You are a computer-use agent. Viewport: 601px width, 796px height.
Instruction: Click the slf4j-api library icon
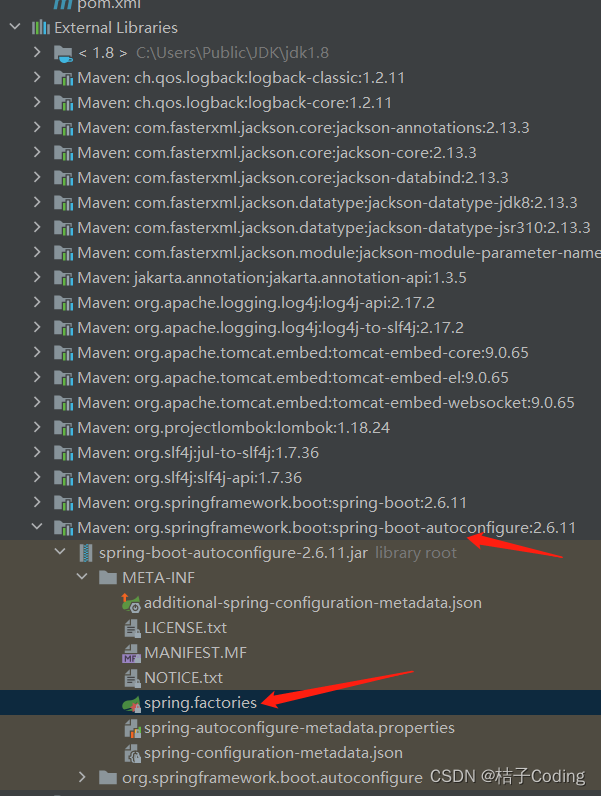point(63,477)
